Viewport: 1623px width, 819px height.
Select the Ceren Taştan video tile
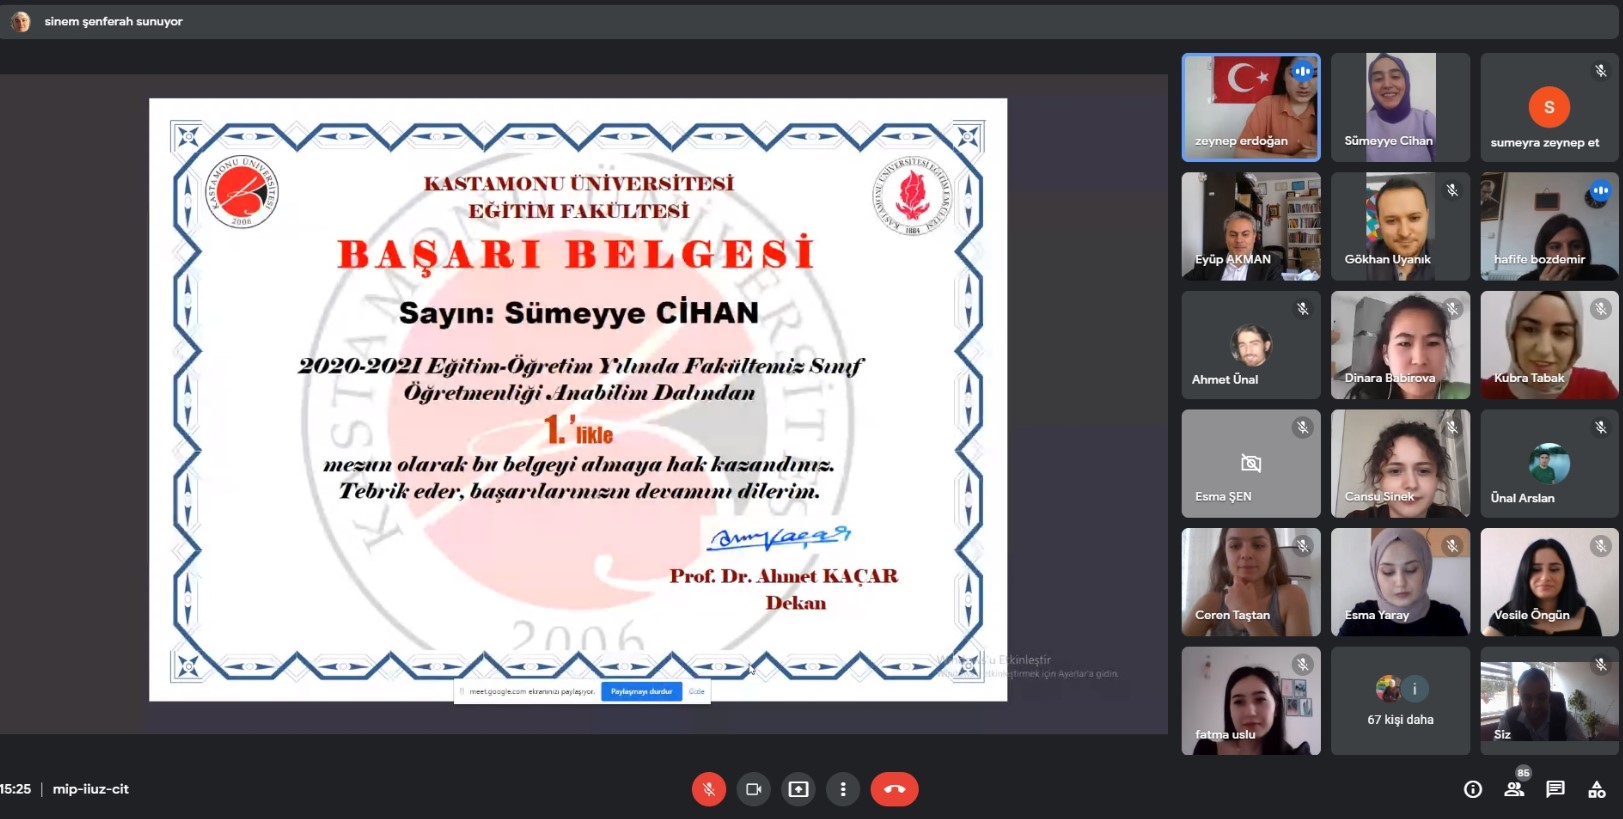click(1251, 582)
